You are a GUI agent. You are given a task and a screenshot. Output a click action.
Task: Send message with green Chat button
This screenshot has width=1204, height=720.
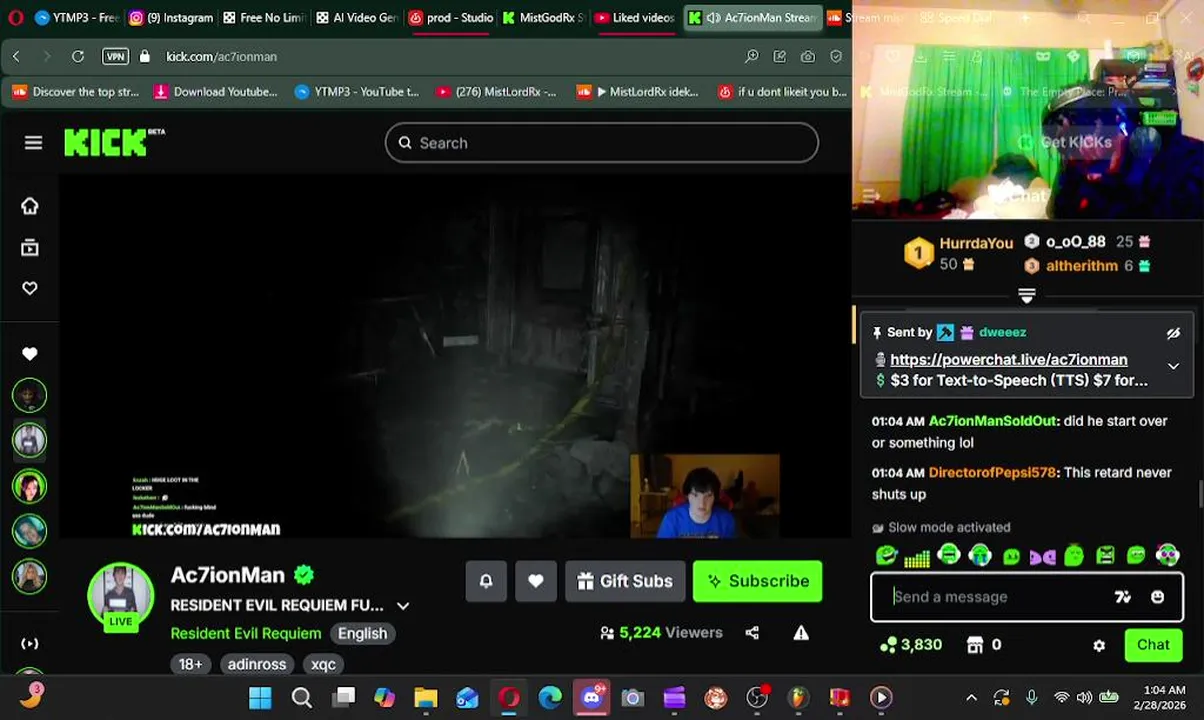pyautogui.click(x=1153, y=645)
